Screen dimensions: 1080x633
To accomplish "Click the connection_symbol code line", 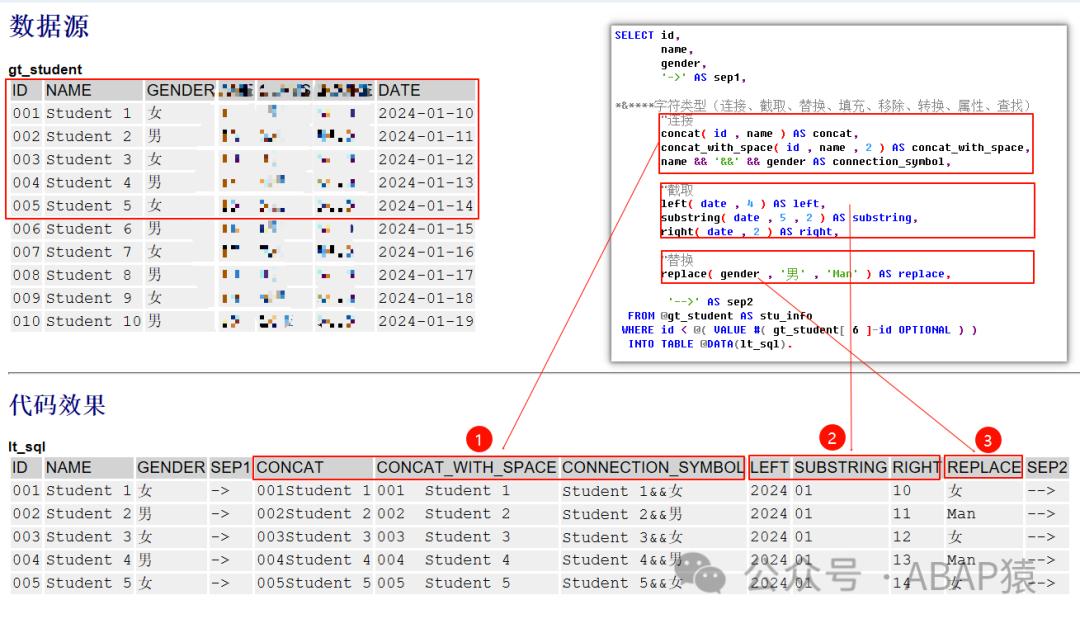I will [x=805, y=162].
